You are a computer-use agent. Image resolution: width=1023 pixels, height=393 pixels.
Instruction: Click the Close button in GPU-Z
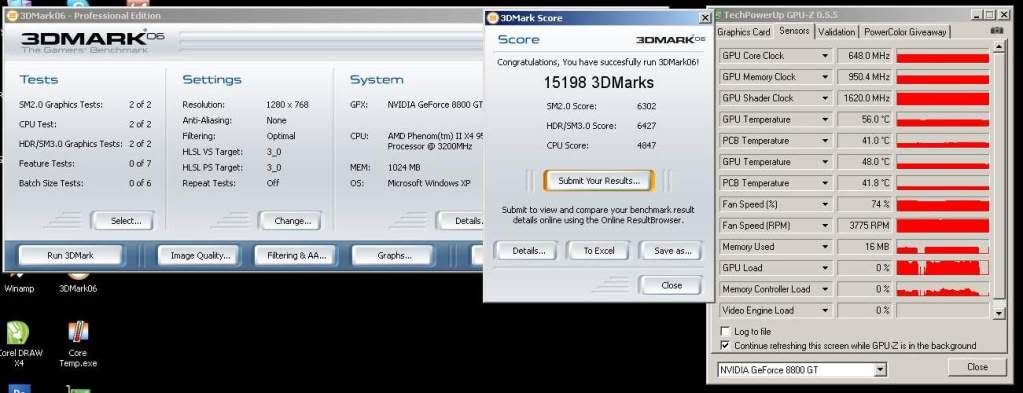click(977, 367)
